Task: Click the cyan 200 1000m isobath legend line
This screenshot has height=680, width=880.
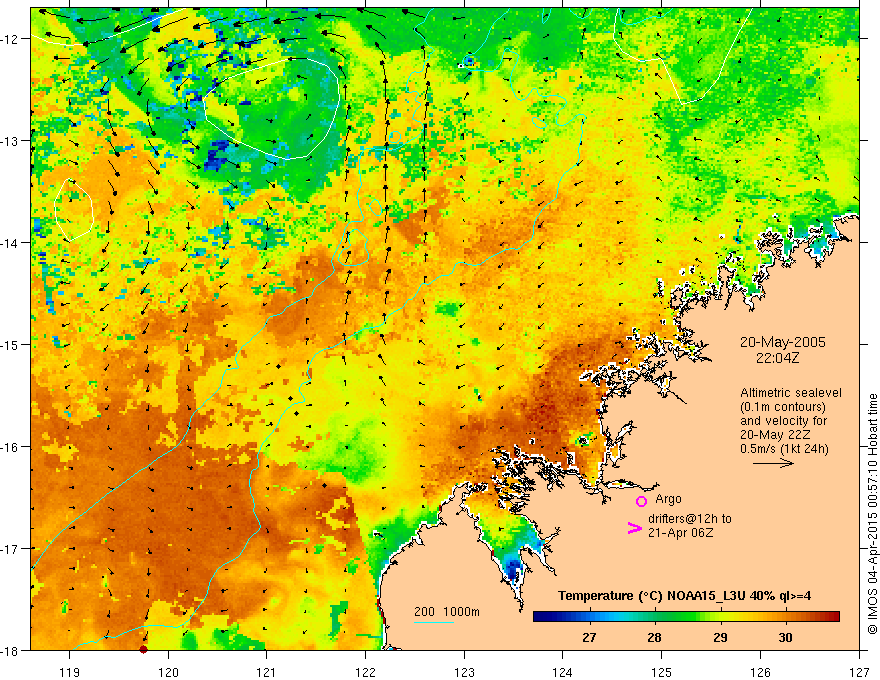Action: [x=434, y=622]
